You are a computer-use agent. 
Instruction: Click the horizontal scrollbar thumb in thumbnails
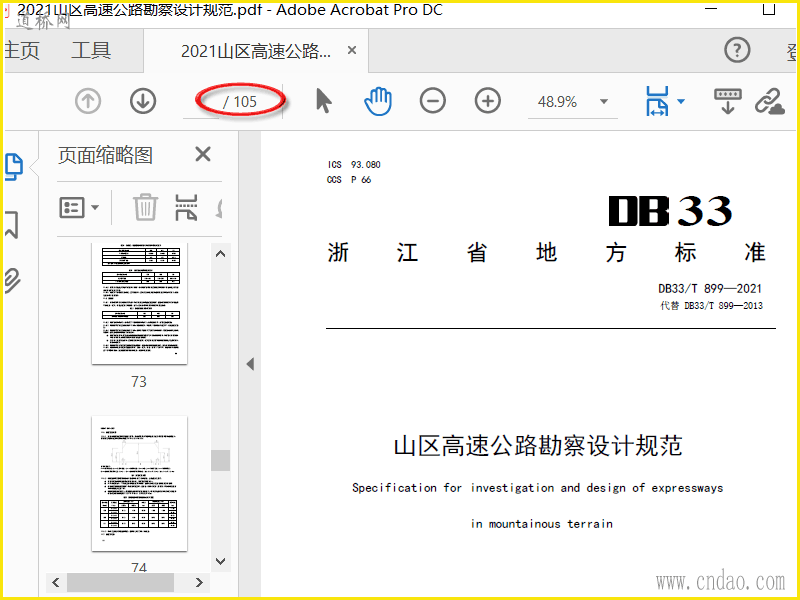click(x=120, y=582)
